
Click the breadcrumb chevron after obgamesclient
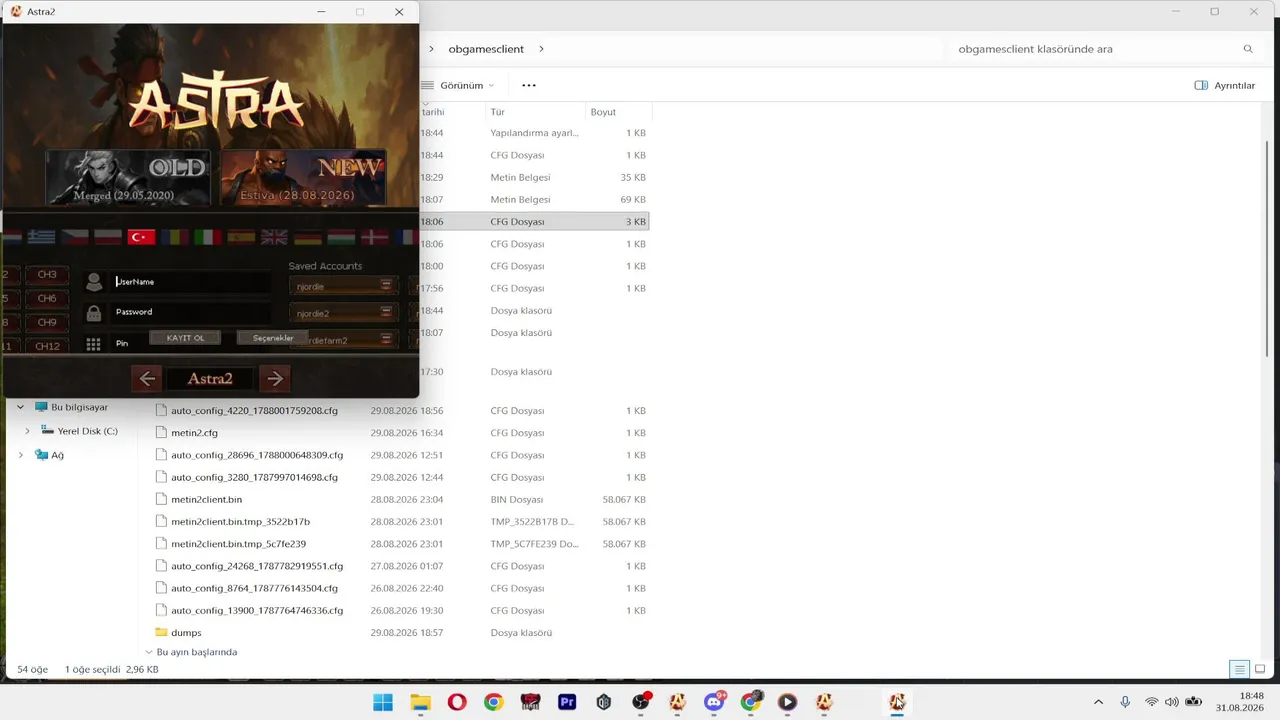(541, 49)
